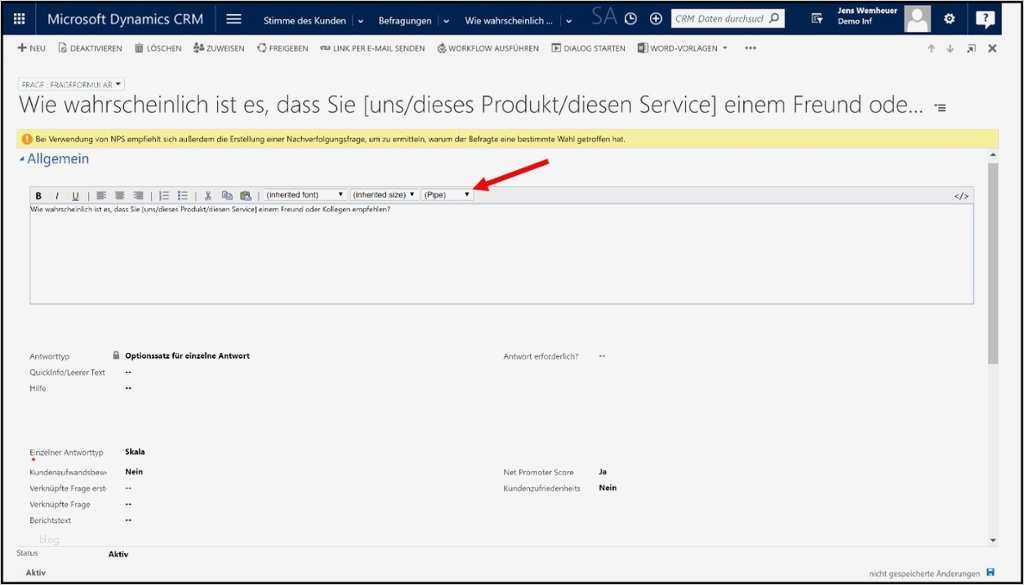Open recently viewed items clock icon

pos(631,19)
